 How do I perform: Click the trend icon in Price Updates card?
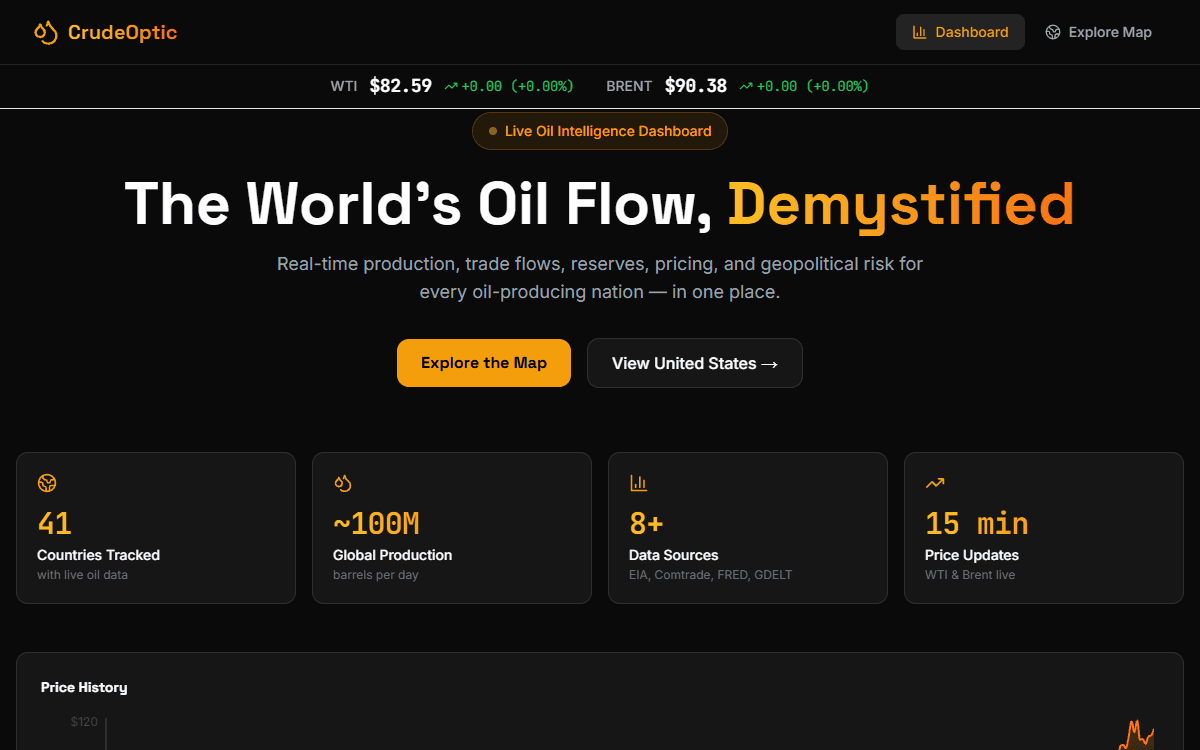(934, 483)
